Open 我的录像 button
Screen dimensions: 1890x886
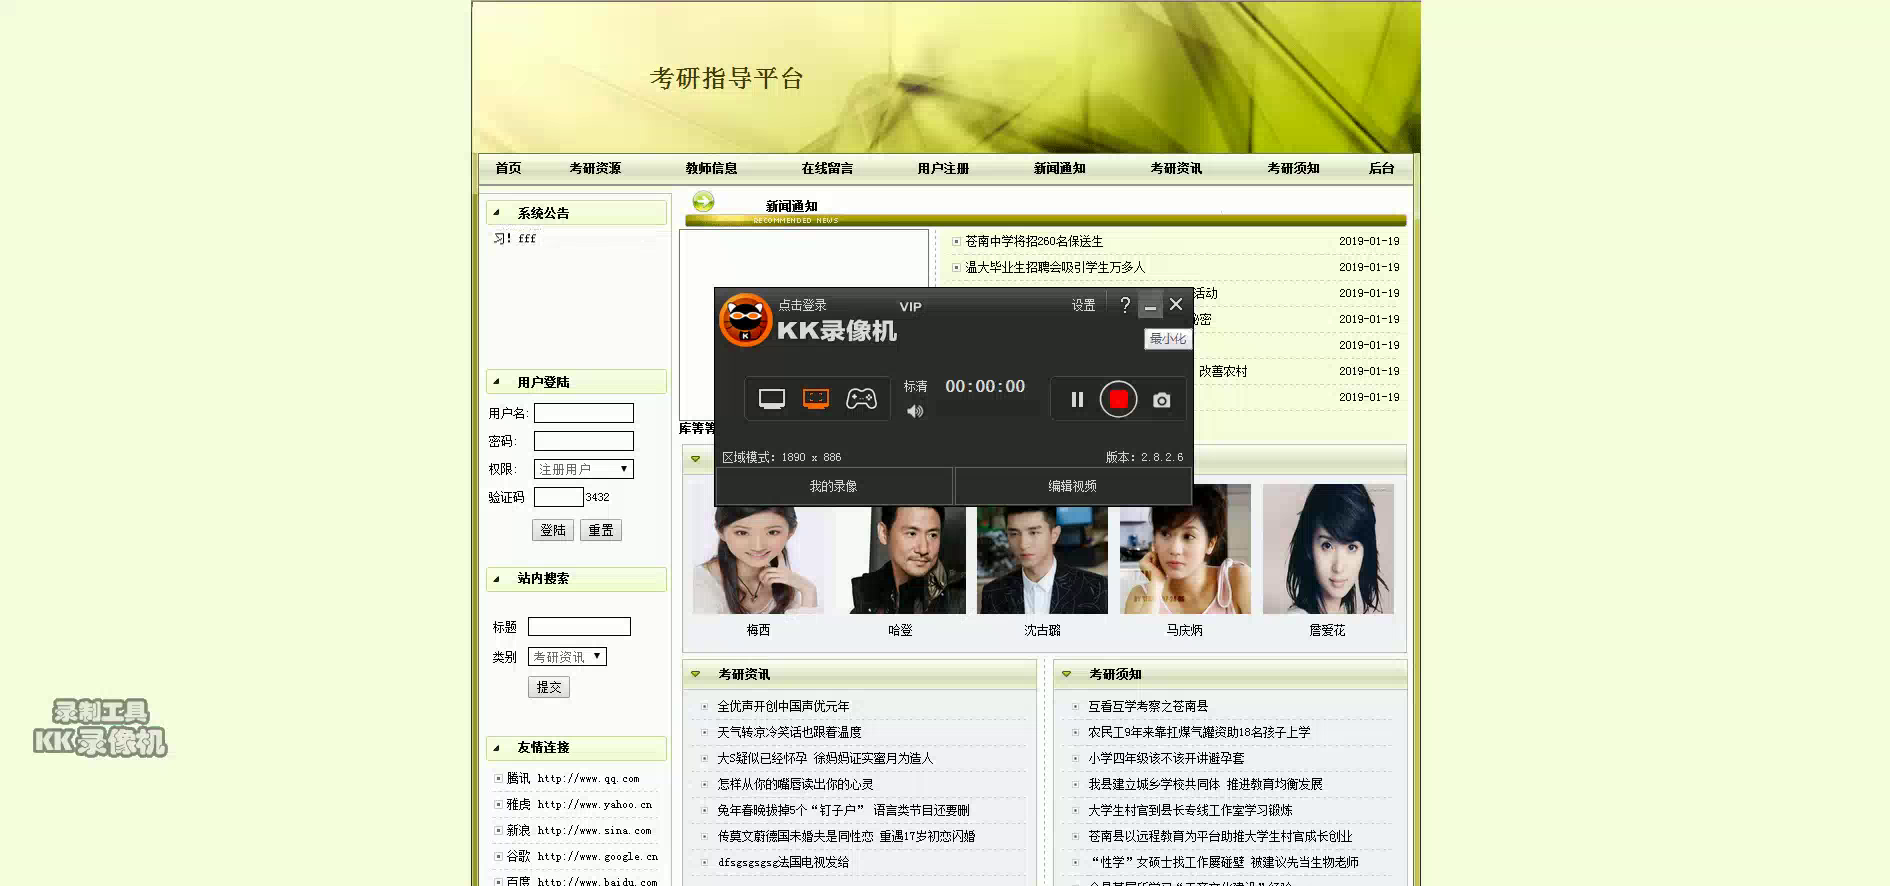pyautogui.click(x=834, y=486)
